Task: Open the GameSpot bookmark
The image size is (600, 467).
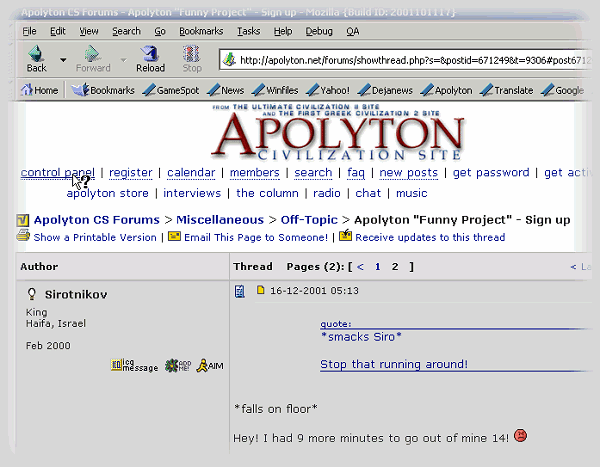Action: [171, 90]
